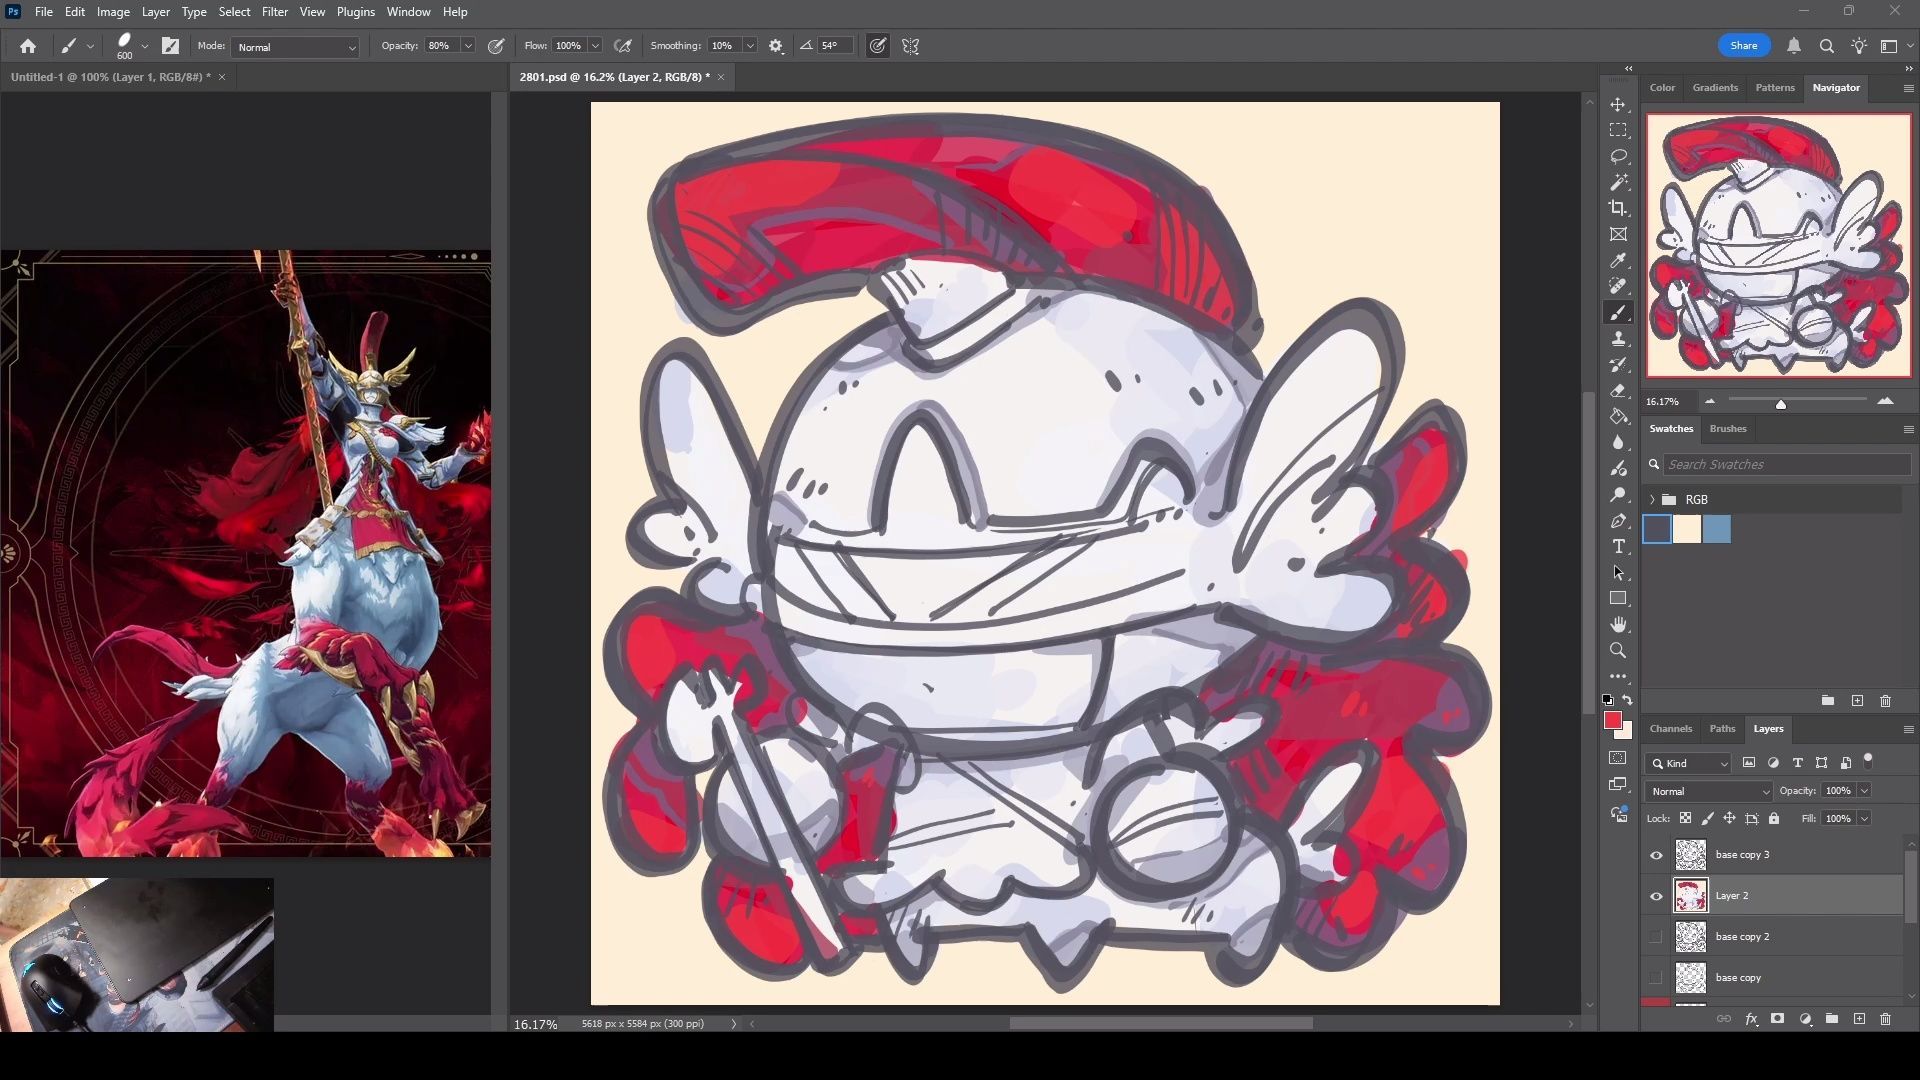Screen dimensions: 1920x1080
Task: Hide the Layer 2 layer
Action: click(1656, 896)
